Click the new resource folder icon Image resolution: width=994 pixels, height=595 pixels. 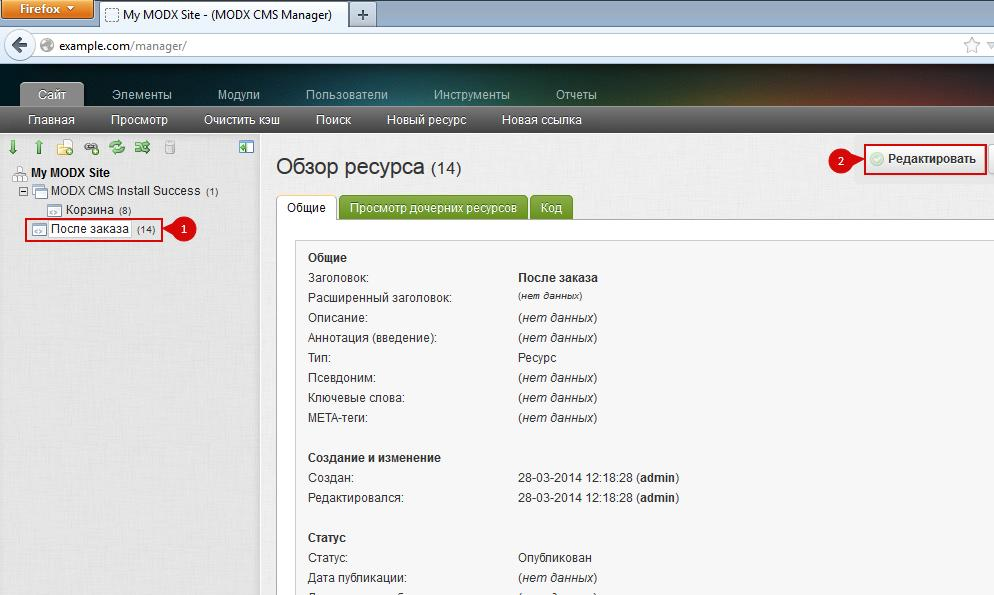65,147
